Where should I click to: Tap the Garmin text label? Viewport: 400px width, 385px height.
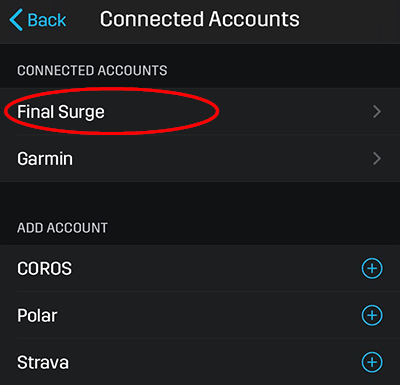(45, 159)
